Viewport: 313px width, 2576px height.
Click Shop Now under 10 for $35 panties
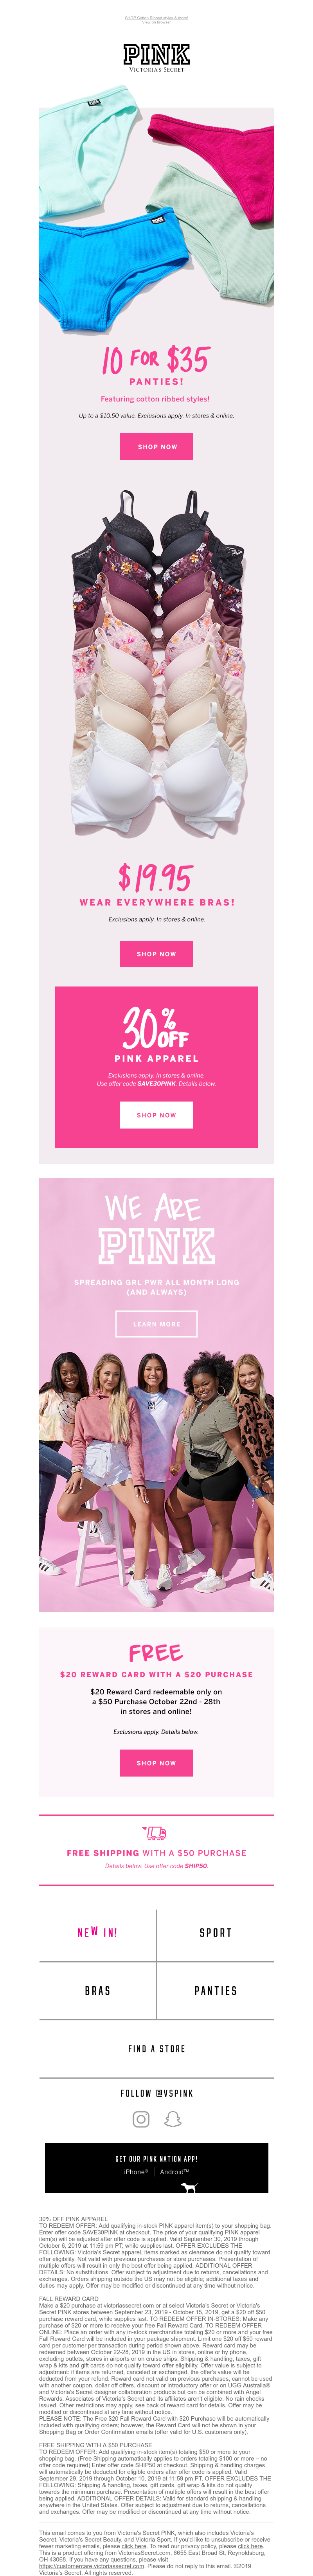point(157,446)
